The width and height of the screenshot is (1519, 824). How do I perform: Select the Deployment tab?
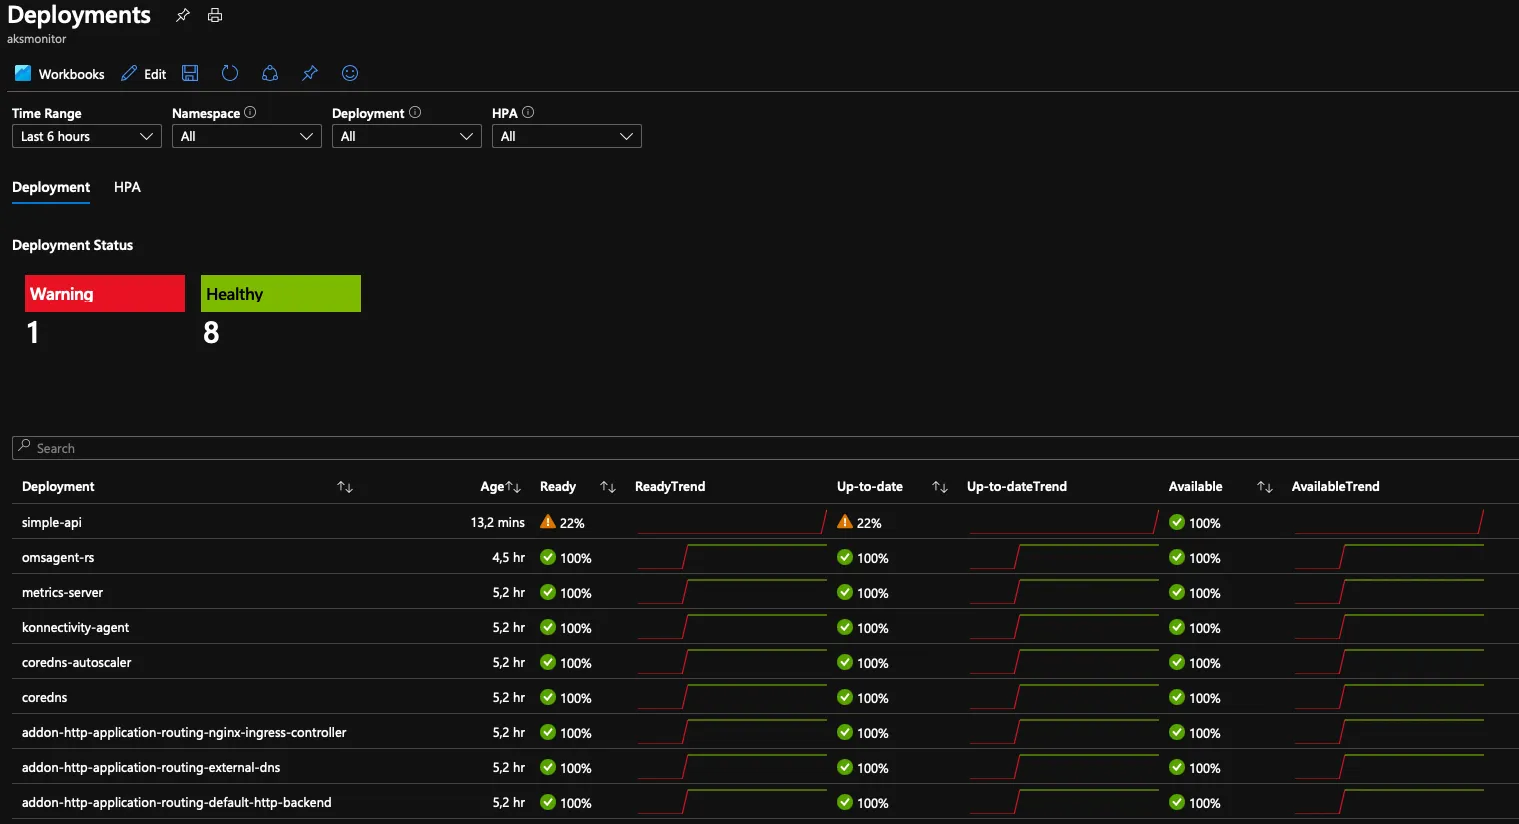tap(51, 187)
